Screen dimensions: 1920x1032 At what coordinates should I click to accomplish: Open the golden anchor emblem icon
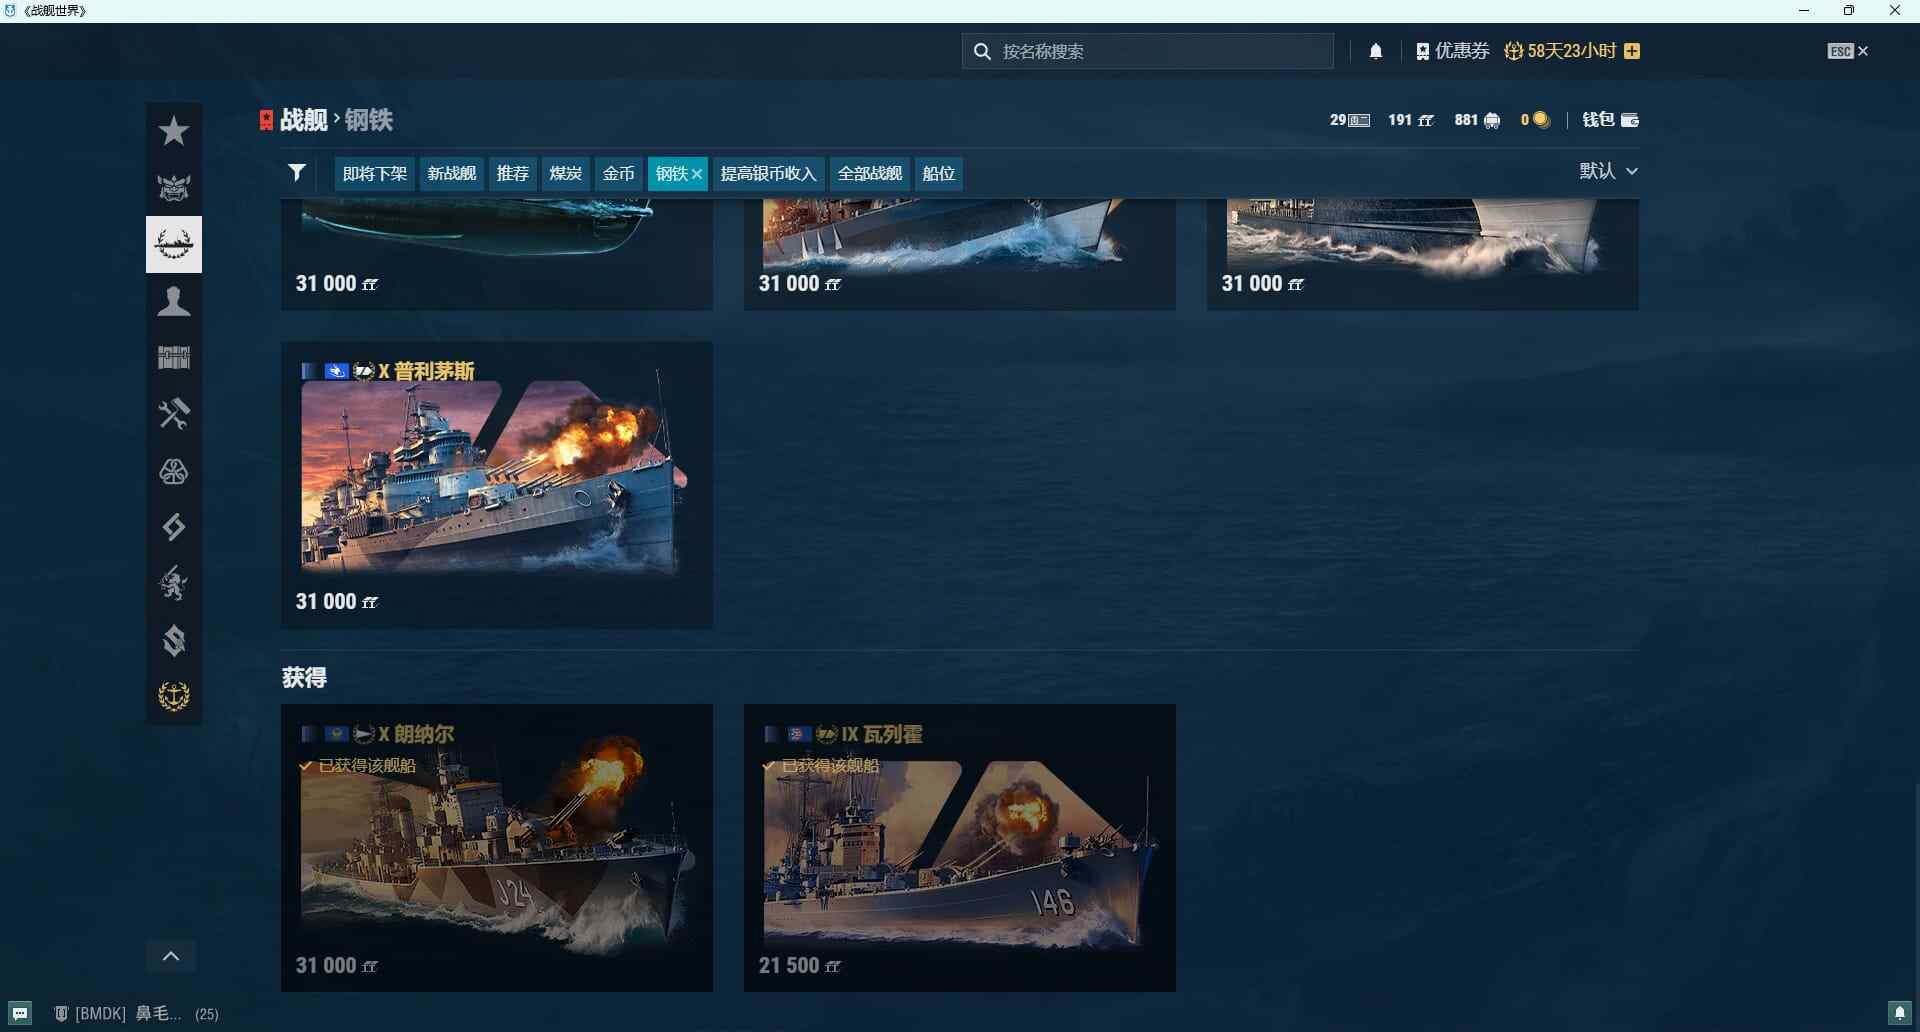tap(174, 696)
